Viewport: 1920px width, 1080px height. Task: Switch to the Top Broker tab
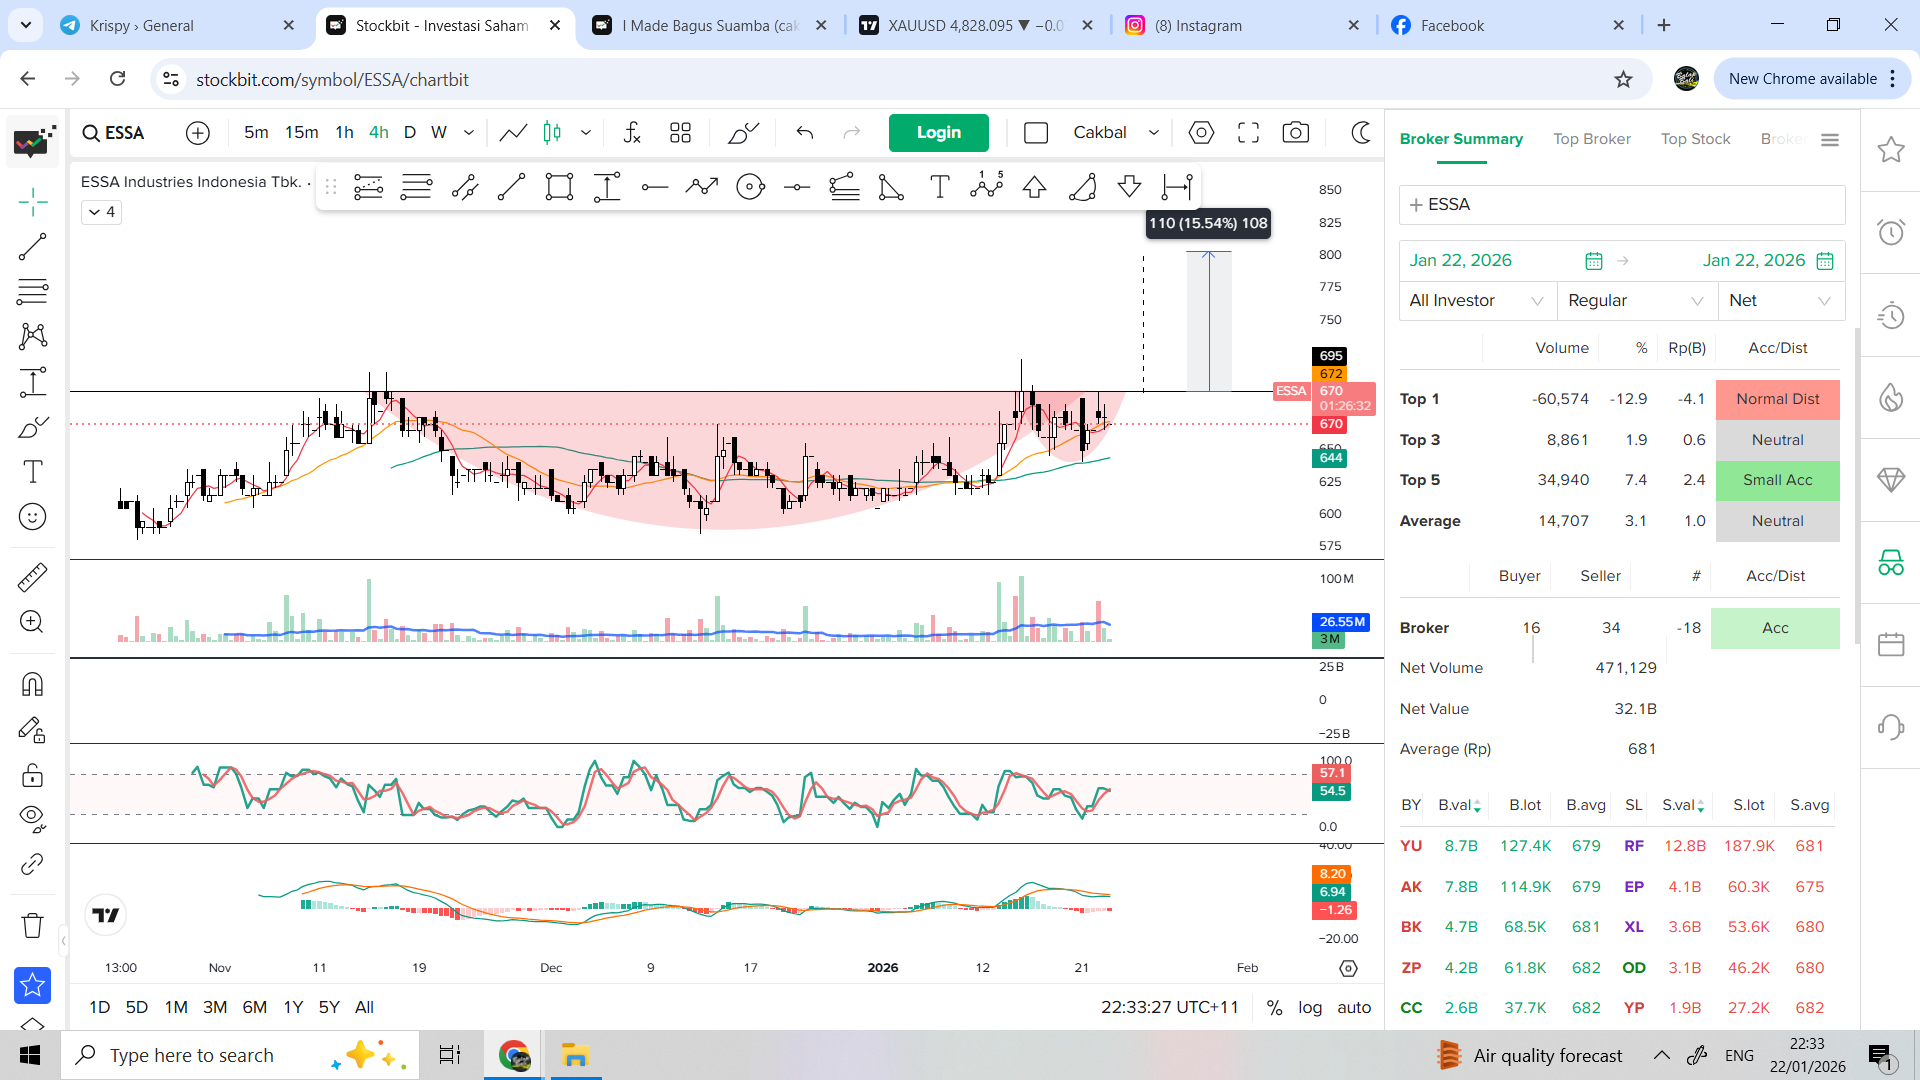coord(1591,139)
